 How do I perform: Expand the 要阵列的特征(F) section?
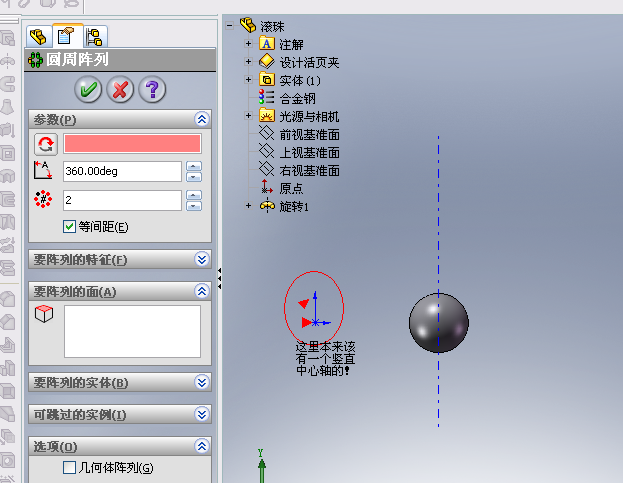pyautogui.click(x=202, y=259)
